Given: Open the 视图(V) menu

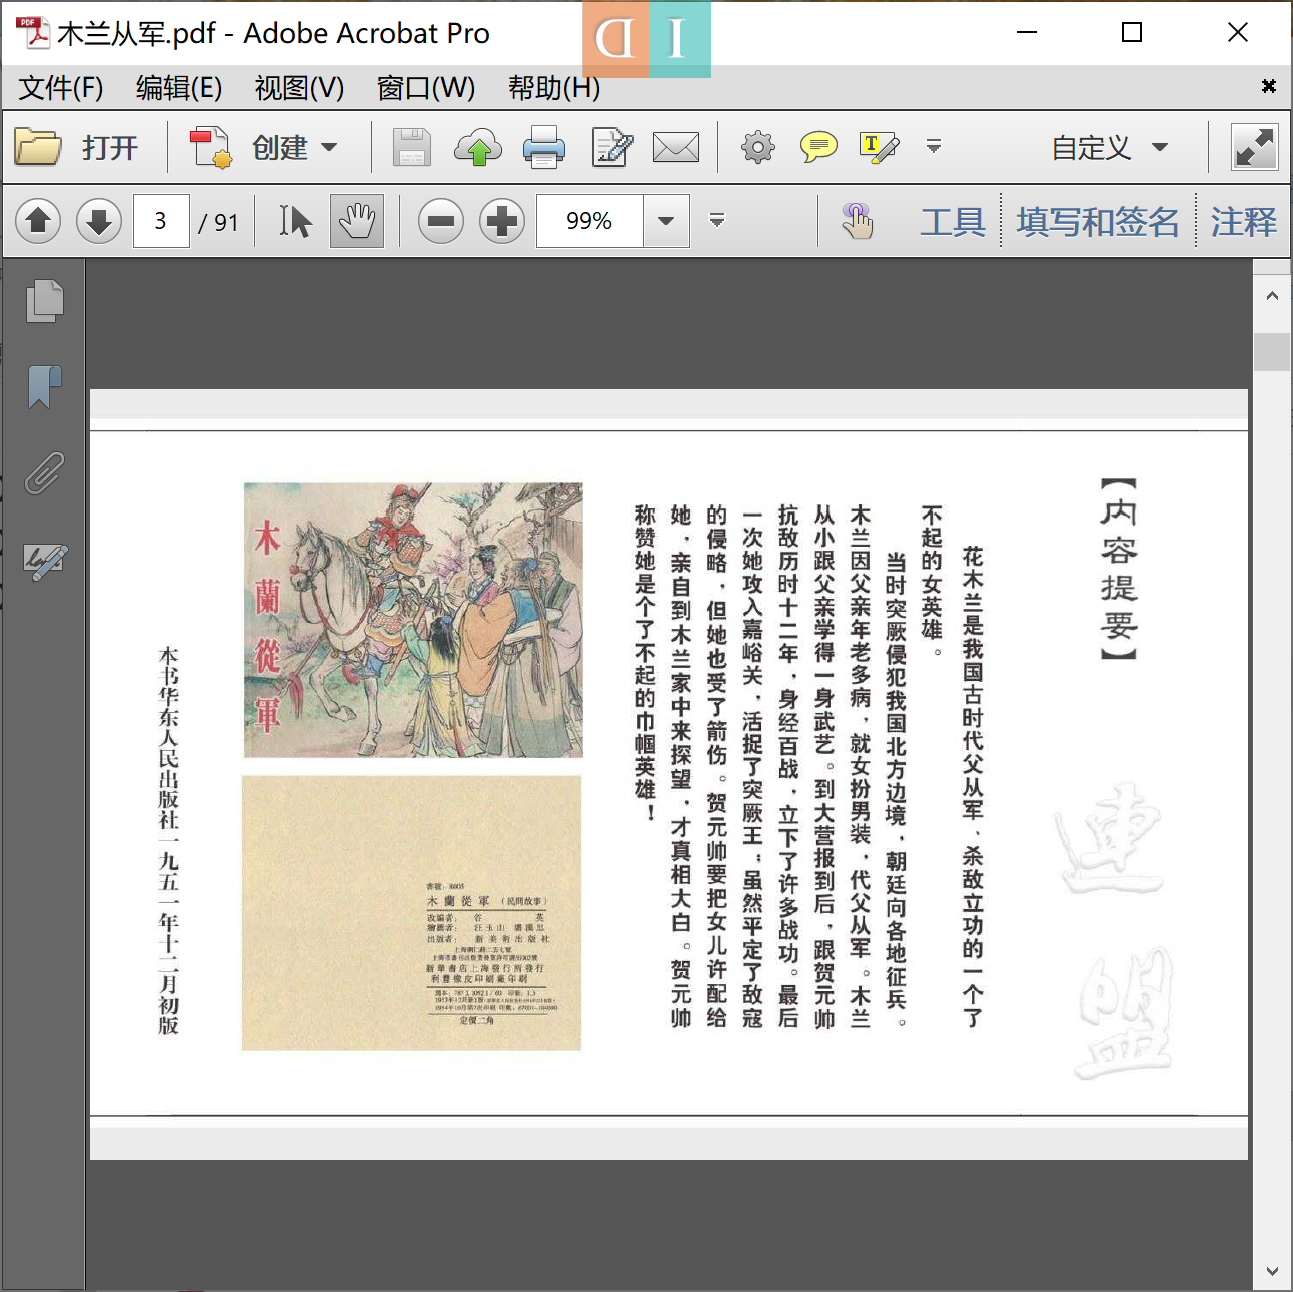Looking at the screenshot, I should coord(299,88).
